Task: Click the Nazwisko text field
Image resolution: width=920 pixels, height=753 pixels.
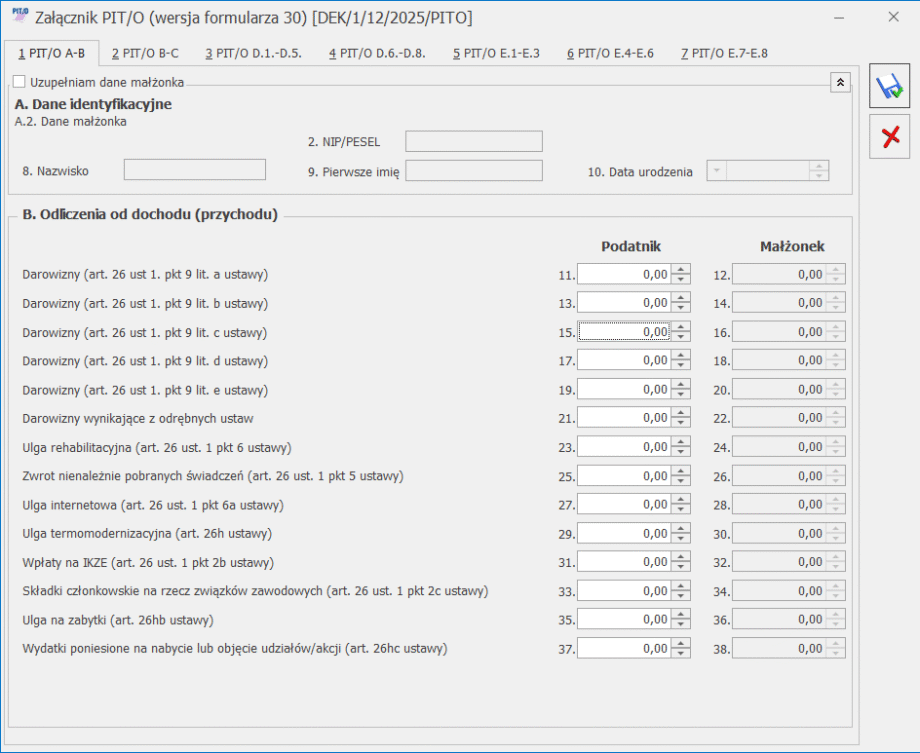Action: (x=194, y=170)
